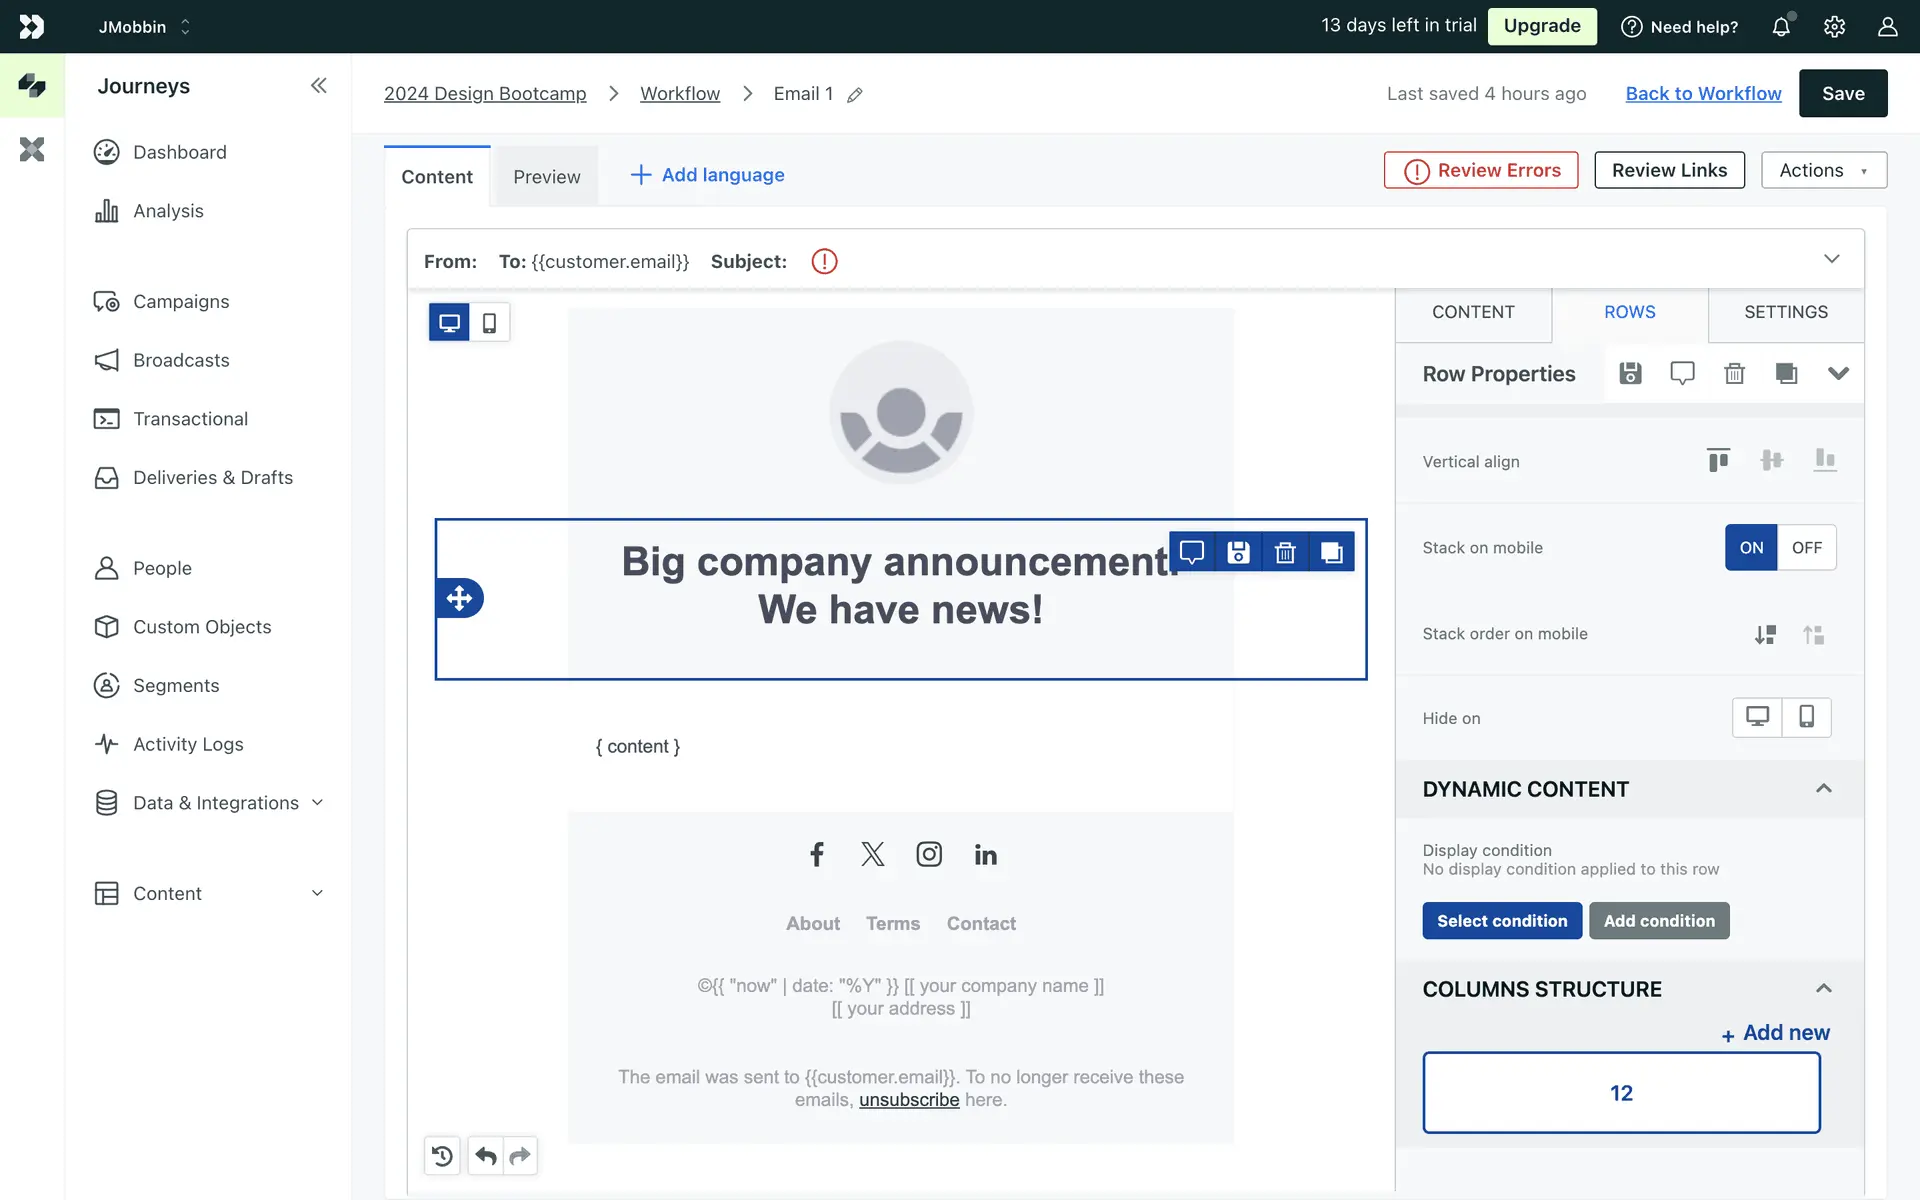The width and height of the screenshot is (1920, 1200).
Task: Toggle Hide on mobile option
Action: [x=1806, y=717]
